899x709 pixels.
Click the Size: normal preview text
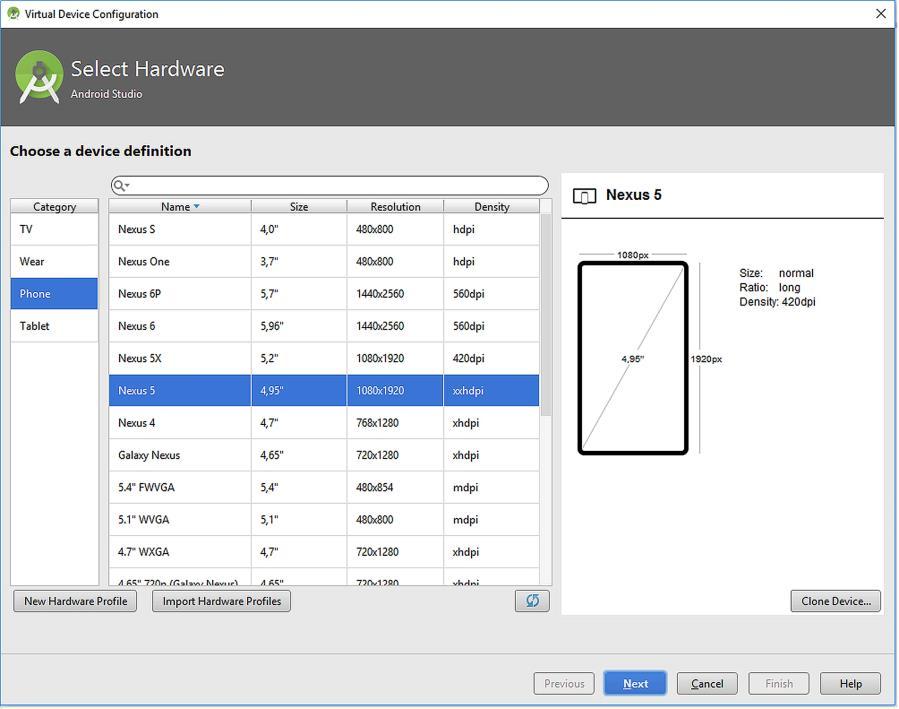776,273
